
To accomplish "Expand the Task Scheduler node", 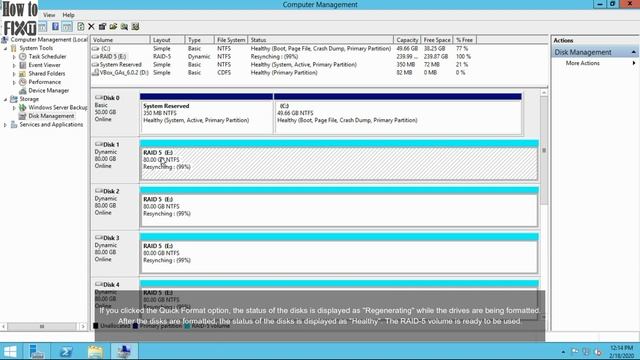I will 14,57.
